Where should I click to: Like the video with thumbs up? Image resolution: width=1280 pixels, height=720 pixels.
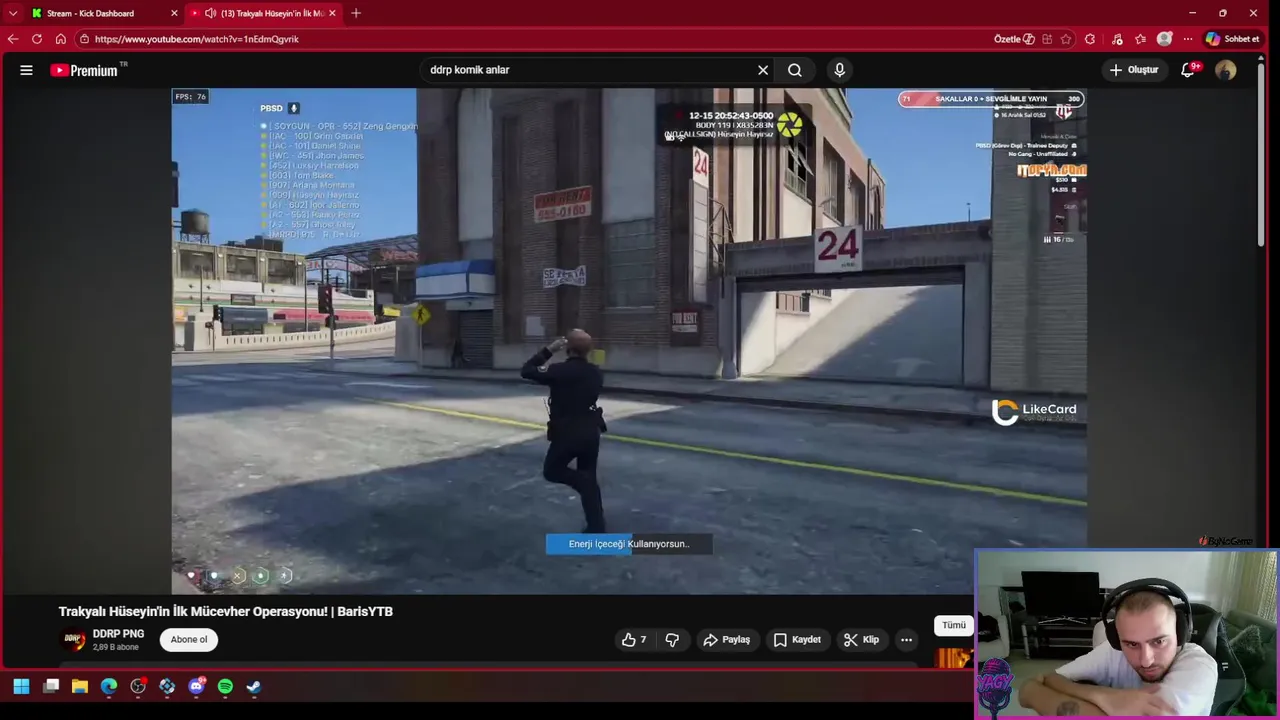click(634, 640)
